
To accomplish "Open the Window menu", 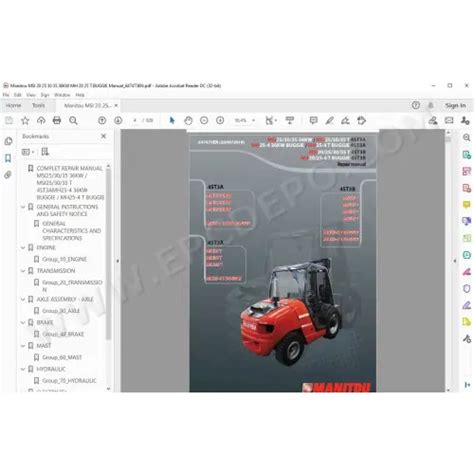I will pyautogui.click(x=62, y=95).
